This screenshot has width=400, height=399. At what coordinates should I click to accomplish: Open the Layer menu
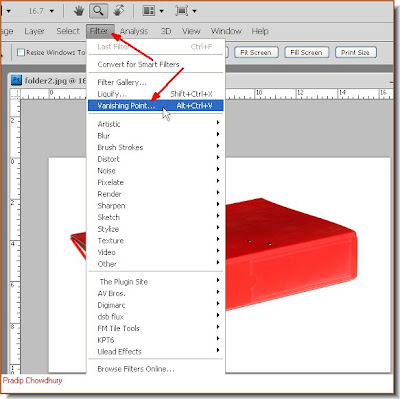point(34,31)
